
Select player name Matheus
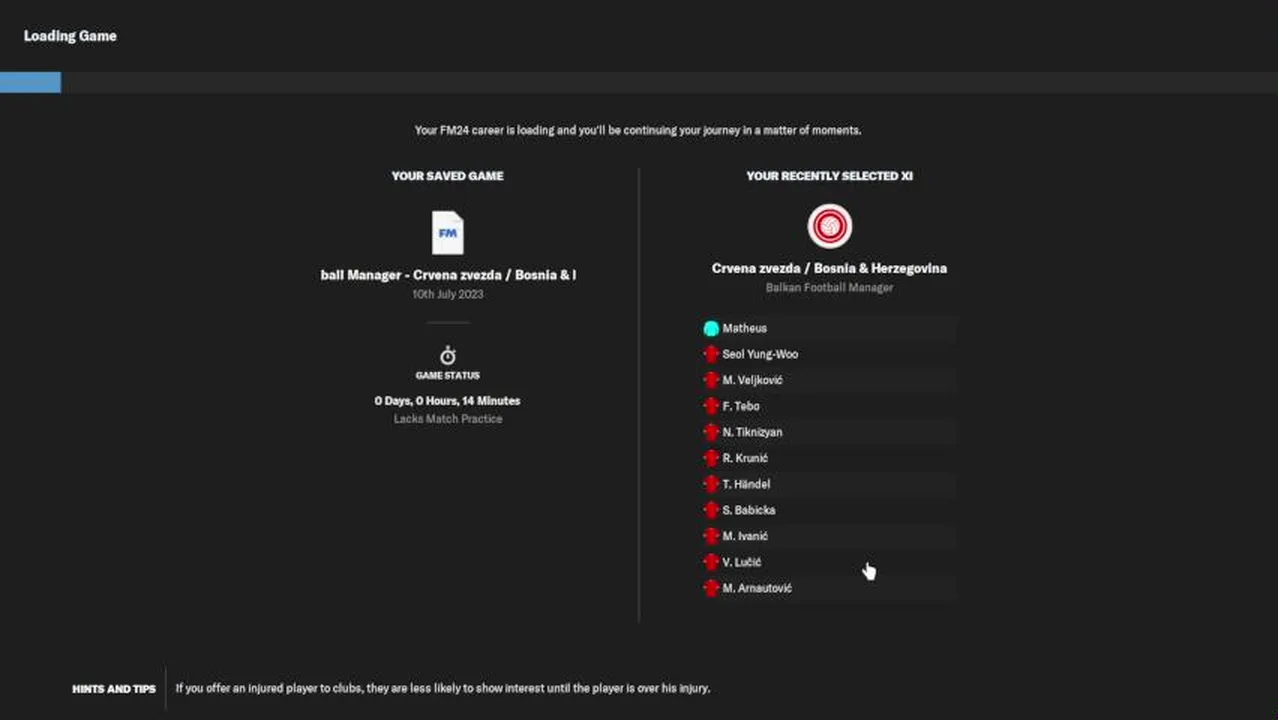745,328
